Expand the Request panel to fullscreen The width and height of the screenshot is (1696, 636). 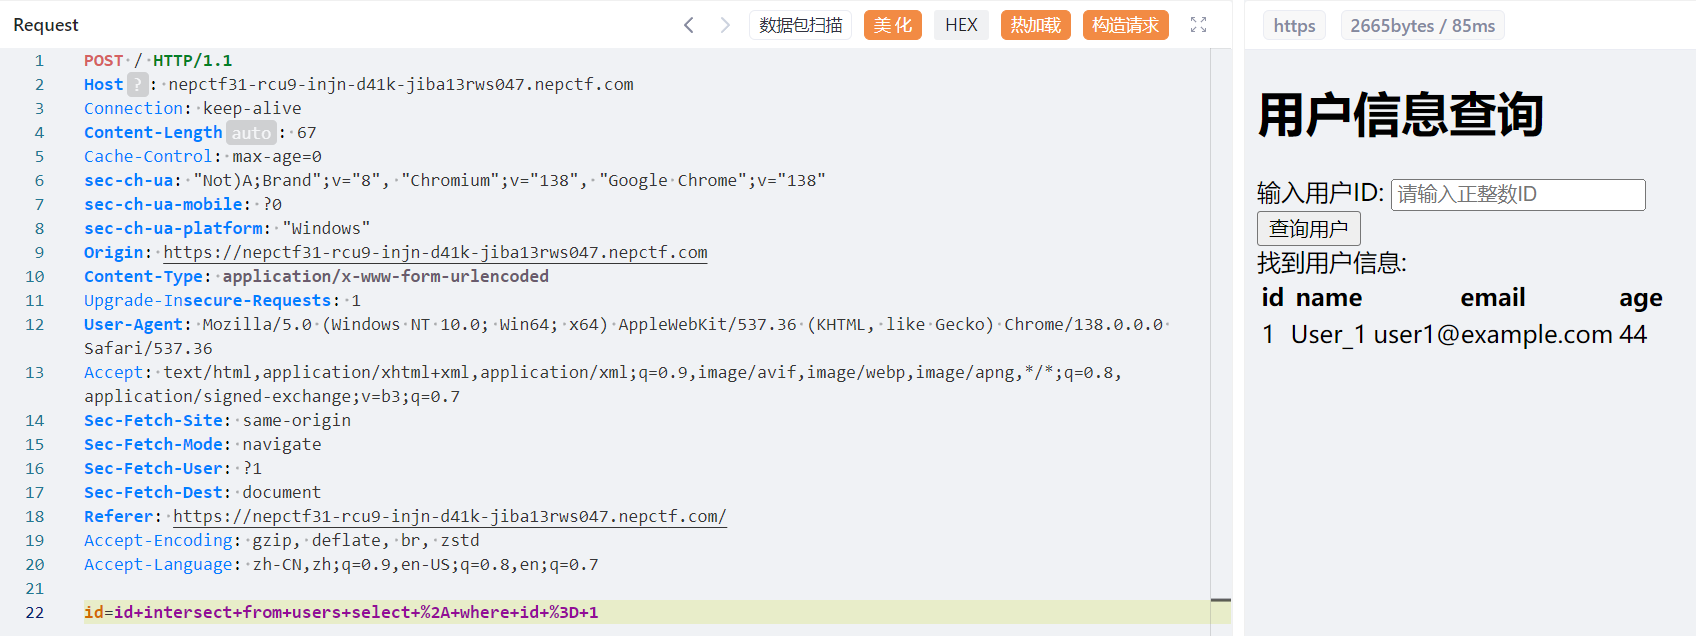coord(1198,25)
